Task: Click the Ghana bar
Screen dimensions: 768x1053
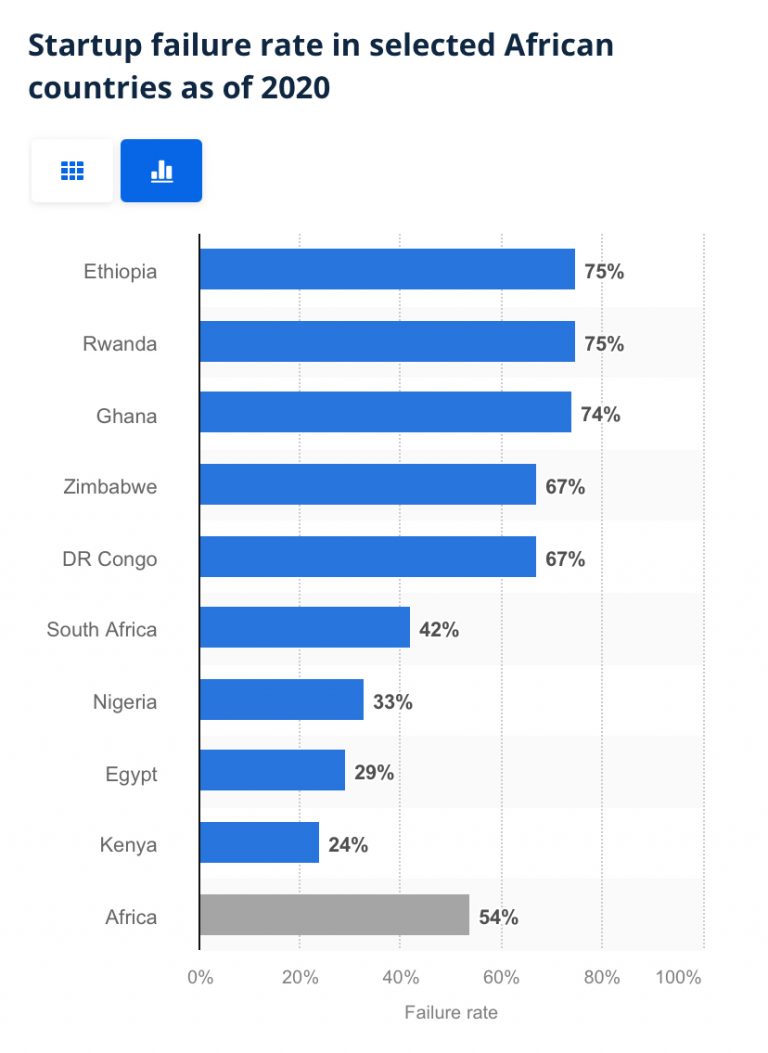Action: point(385,414)
